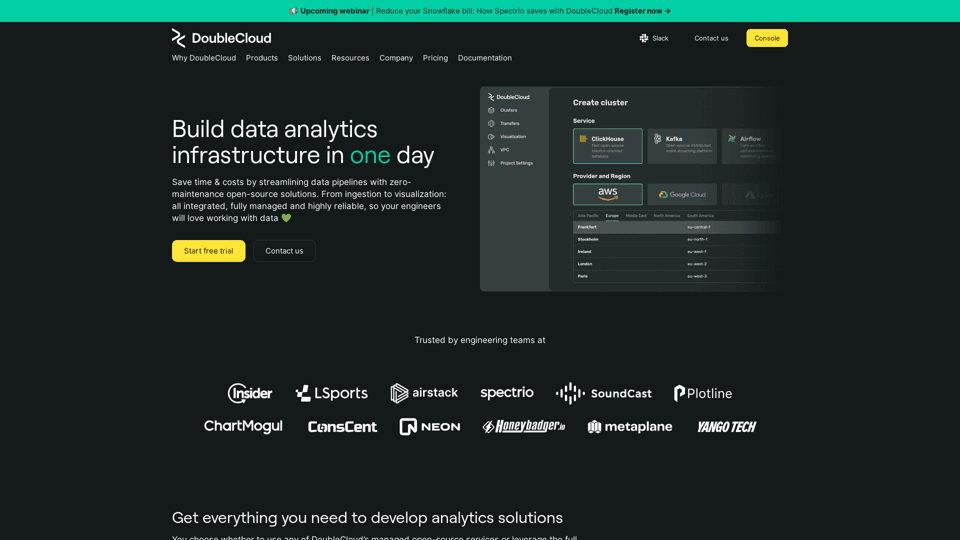Screen dimensions: 960x540
Task: Click the metaplane company logo
Action: [629, 427]
